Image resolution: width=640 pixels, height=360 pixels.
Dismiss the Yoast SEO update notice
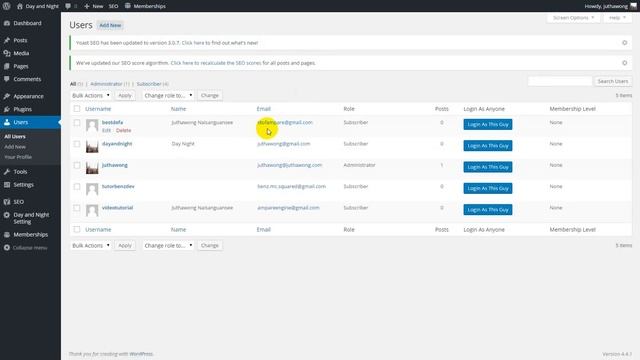click(624, 43)
